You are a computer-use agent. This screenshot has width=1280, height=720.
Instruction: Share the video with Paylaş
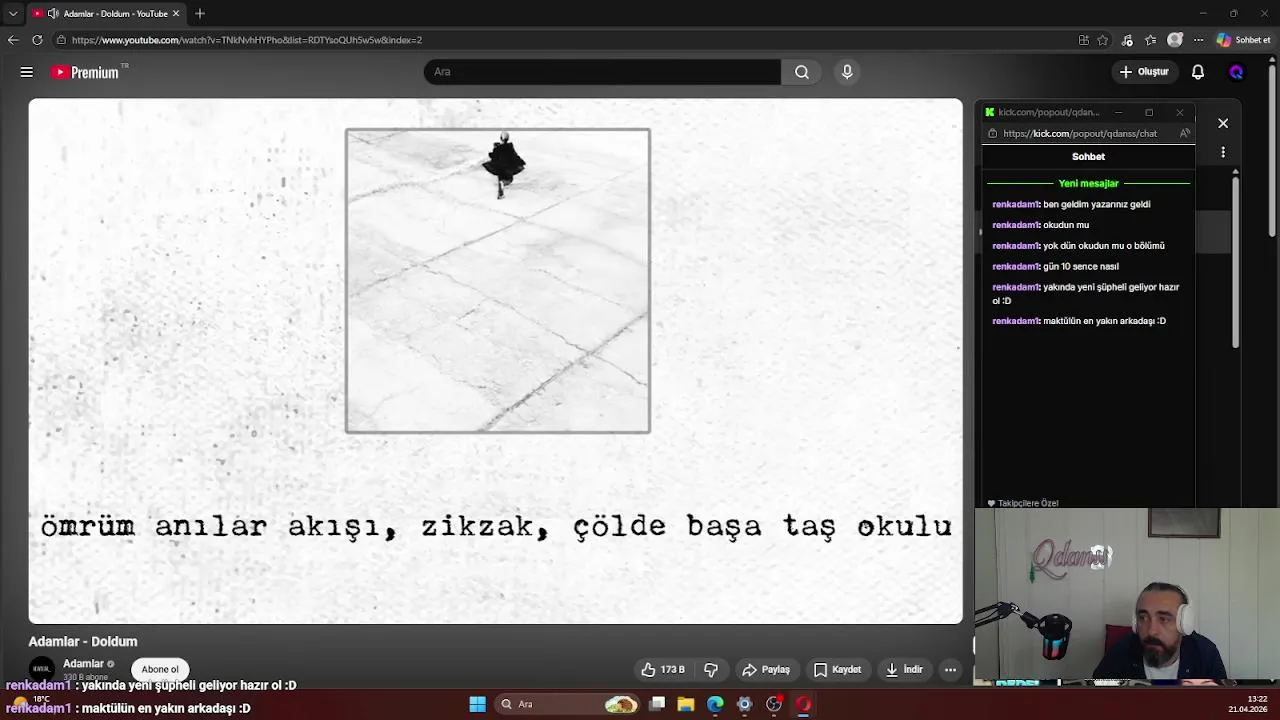point(766,670)
